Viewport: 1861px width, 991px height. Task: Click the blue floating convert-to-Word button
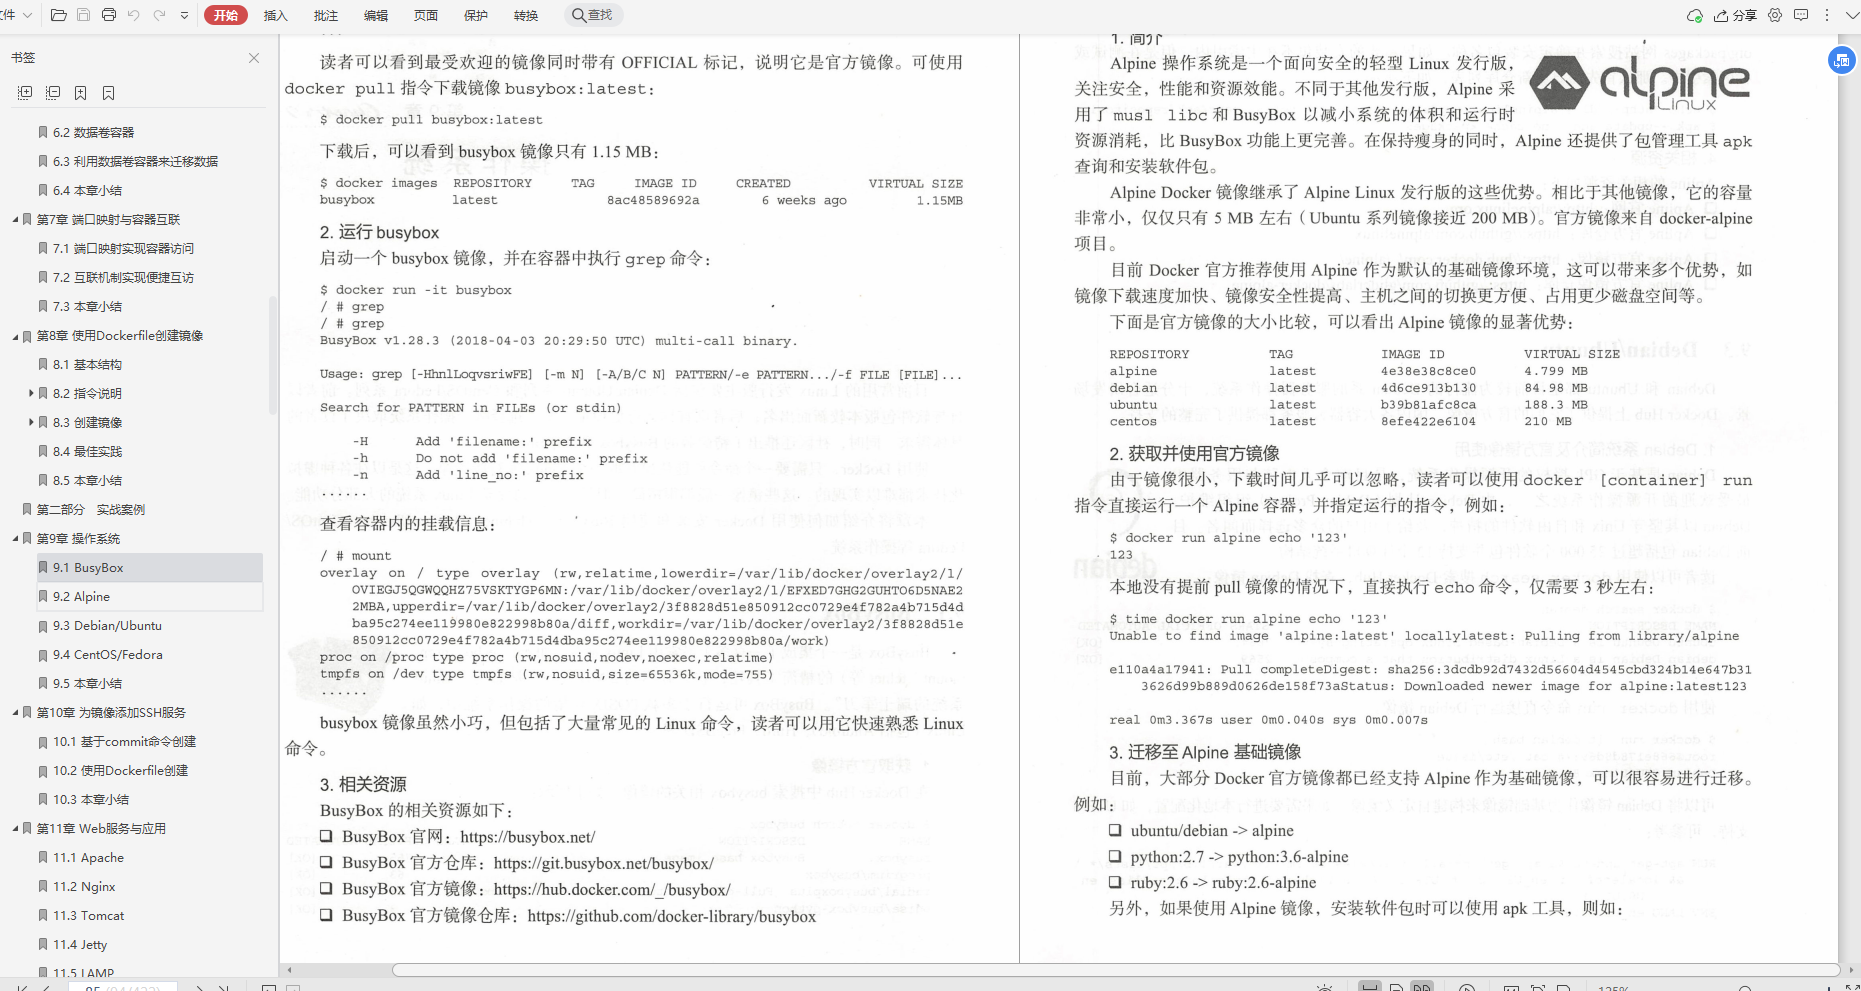[x=1842, y=60]
